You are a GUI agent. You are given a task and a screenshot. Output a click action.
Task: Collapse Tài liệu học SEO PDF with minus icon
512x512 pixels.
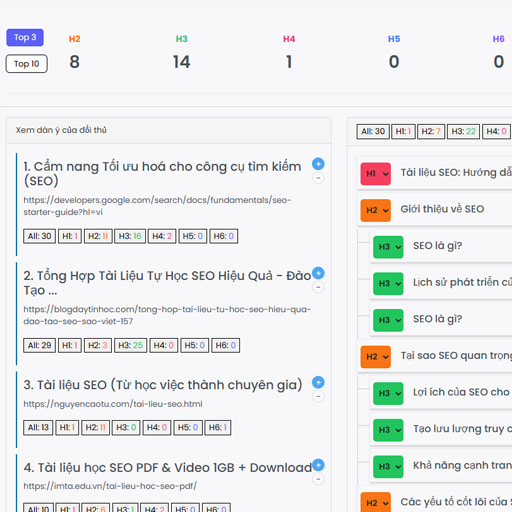318,479
